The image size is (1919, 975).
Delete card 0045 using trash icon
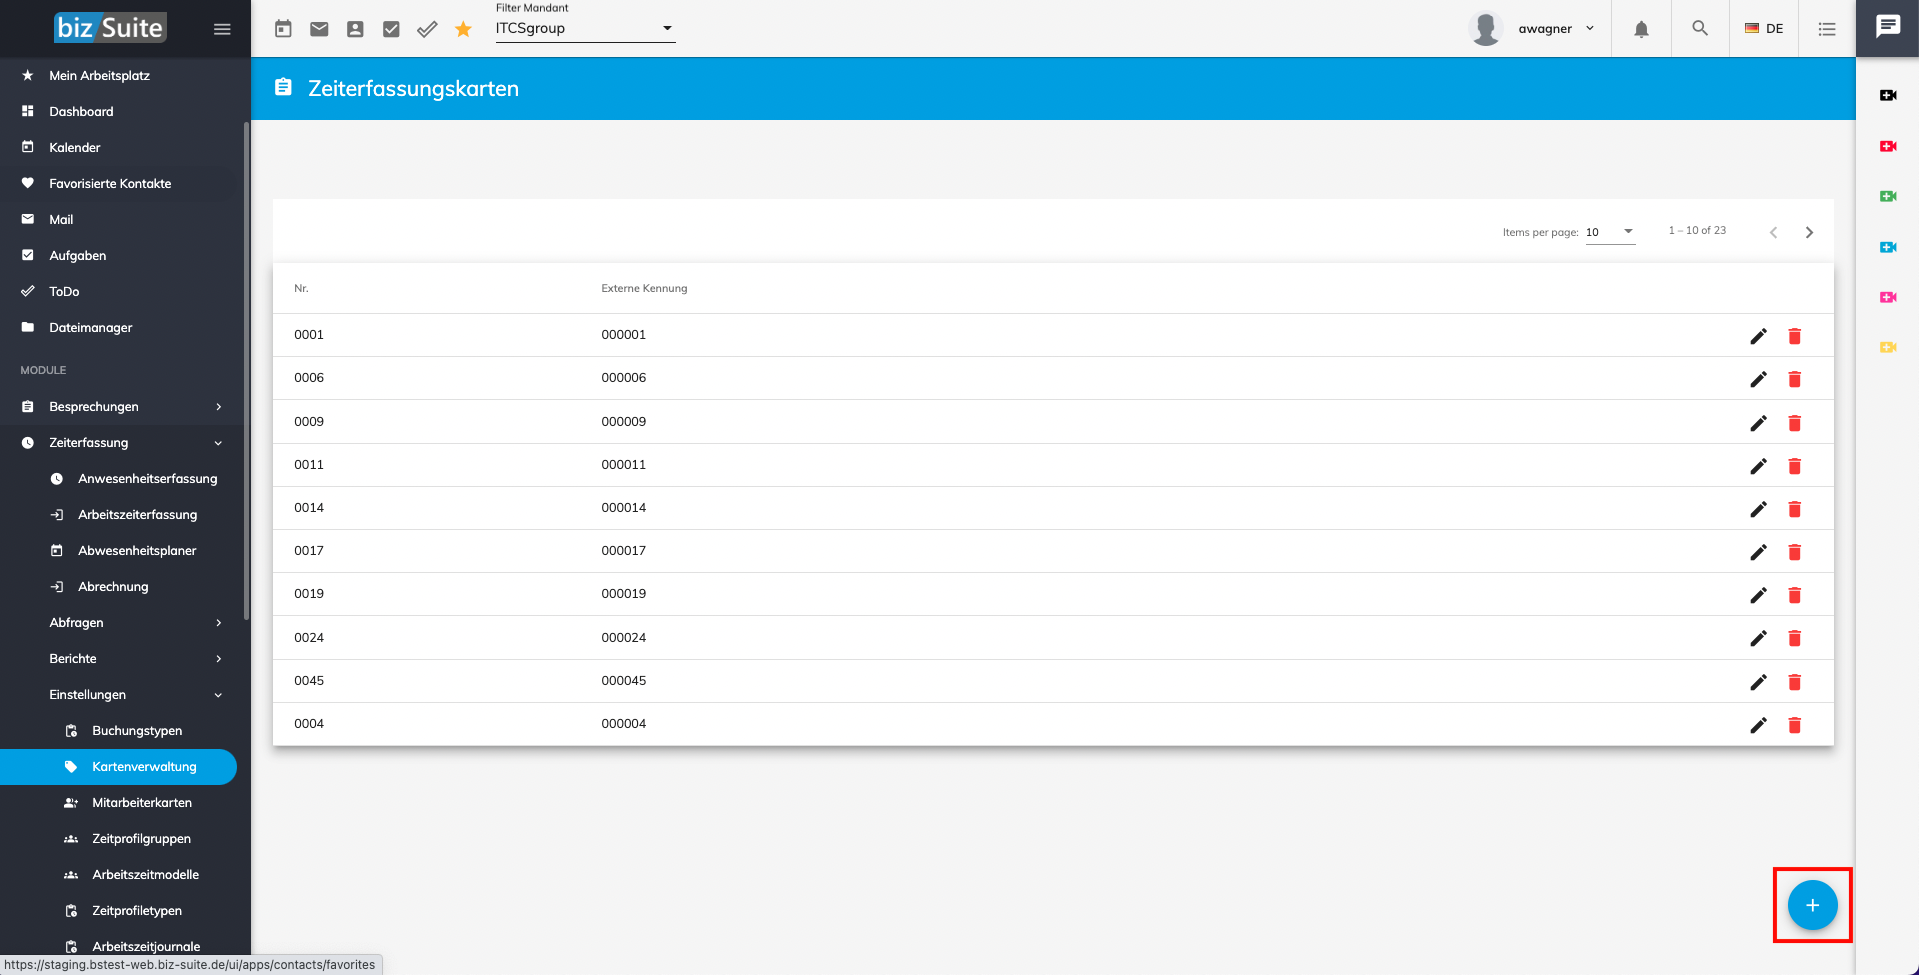(1794, 682)
